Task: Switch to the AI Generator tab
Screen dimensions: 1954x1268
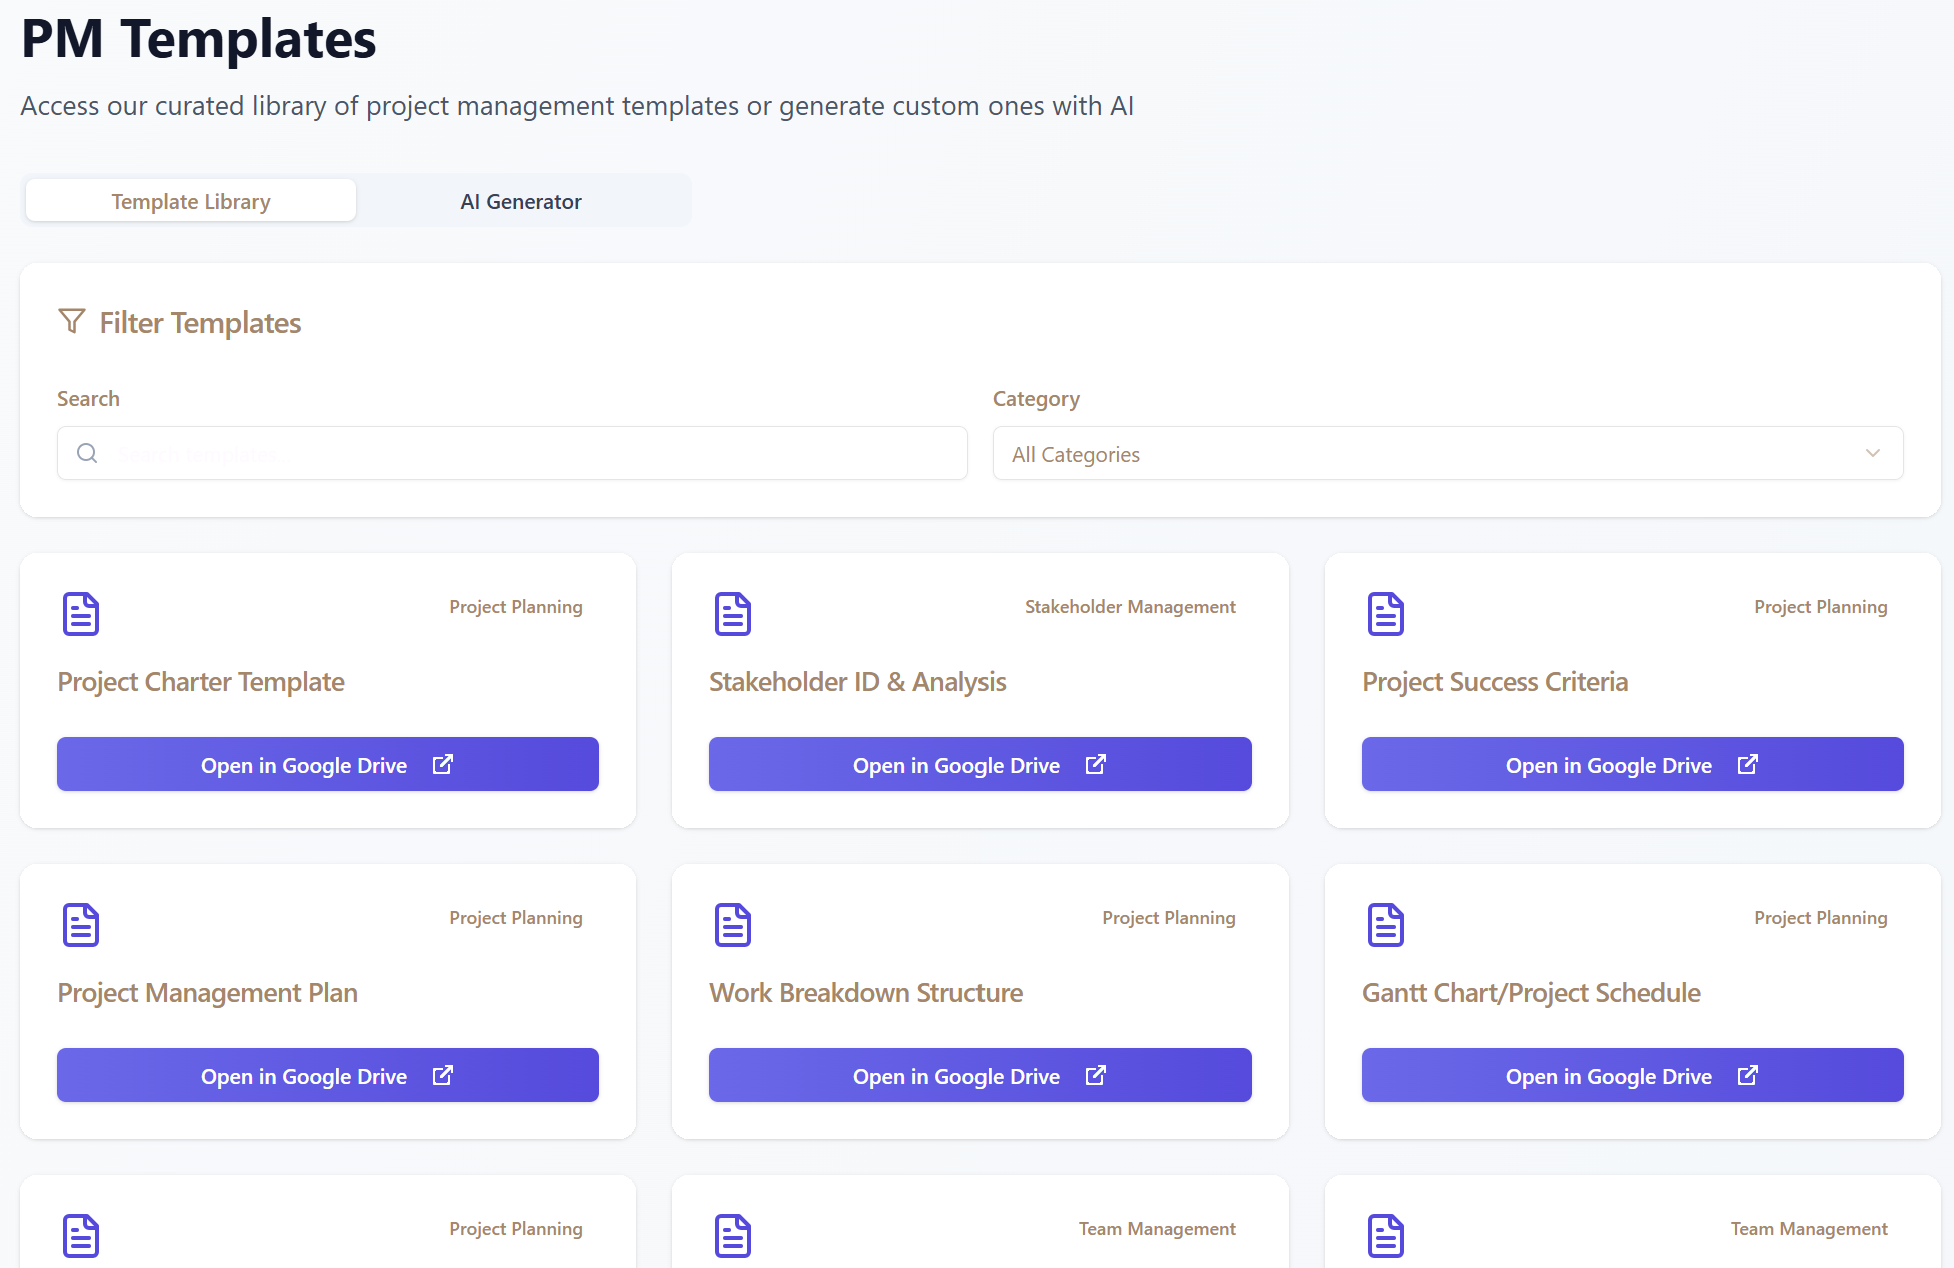Action: pos(520,201)
